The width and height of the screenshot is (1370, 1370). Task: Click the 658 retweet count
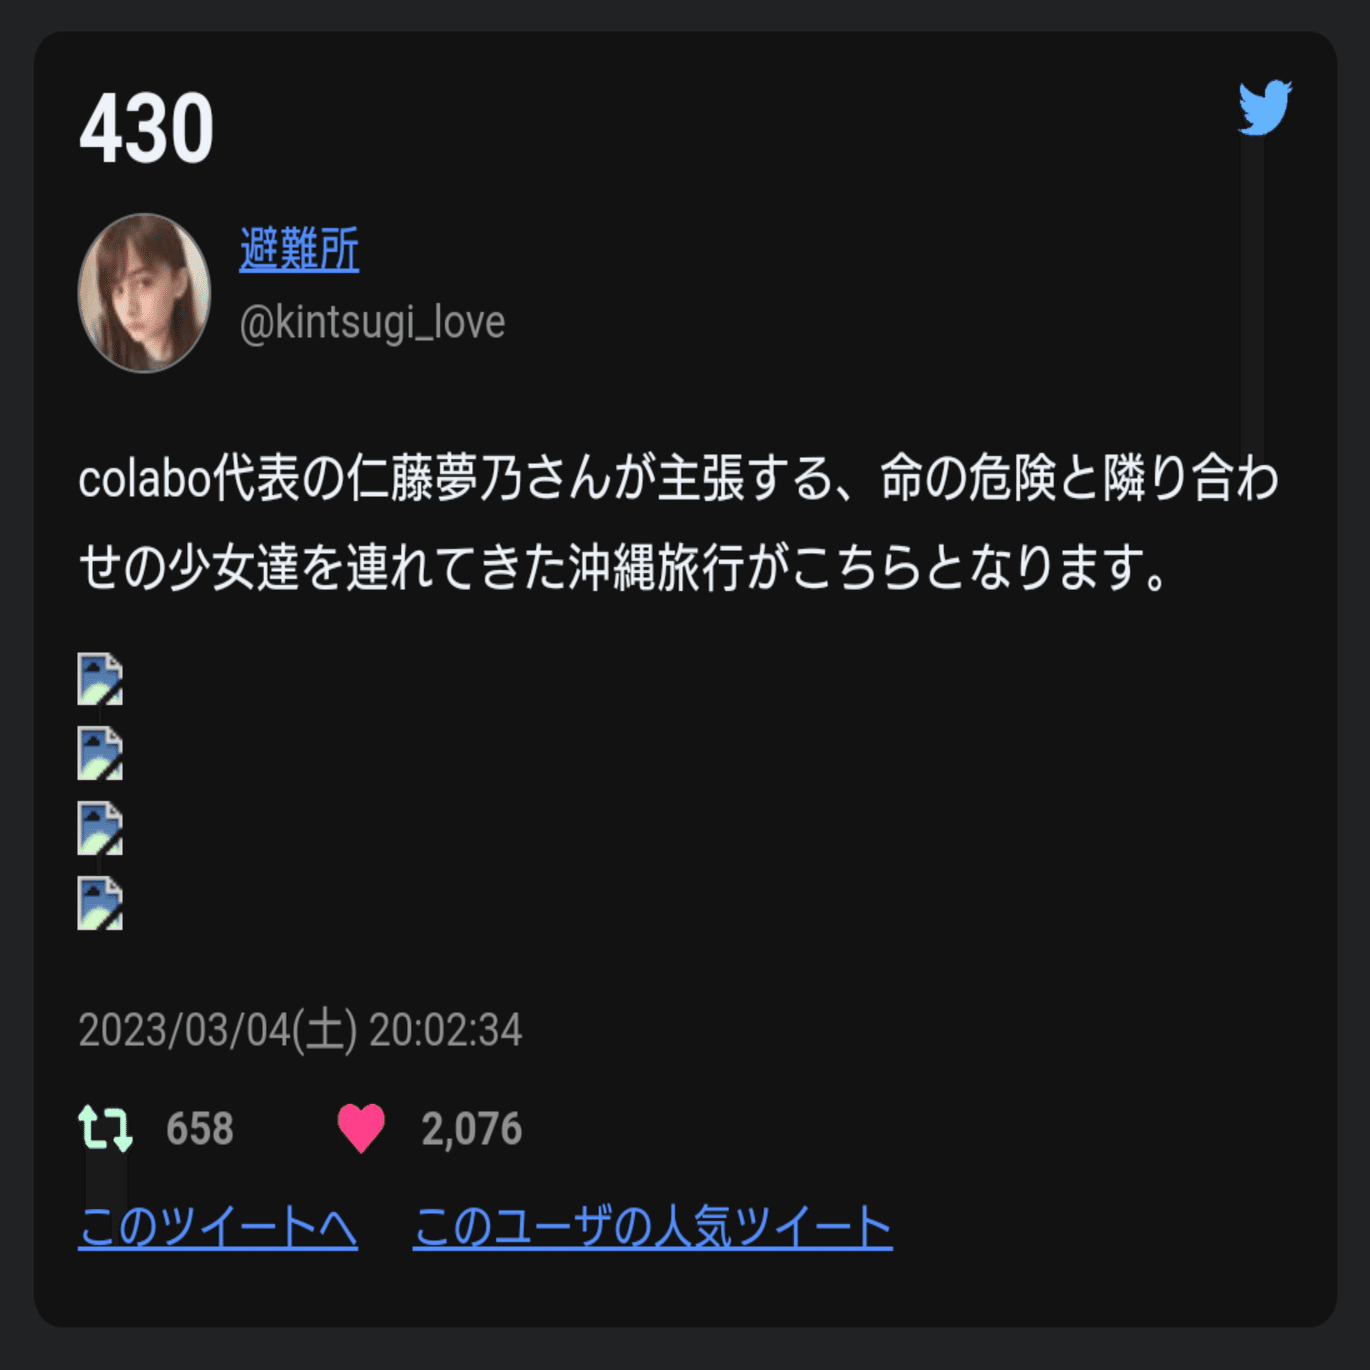coord(200,1129)
